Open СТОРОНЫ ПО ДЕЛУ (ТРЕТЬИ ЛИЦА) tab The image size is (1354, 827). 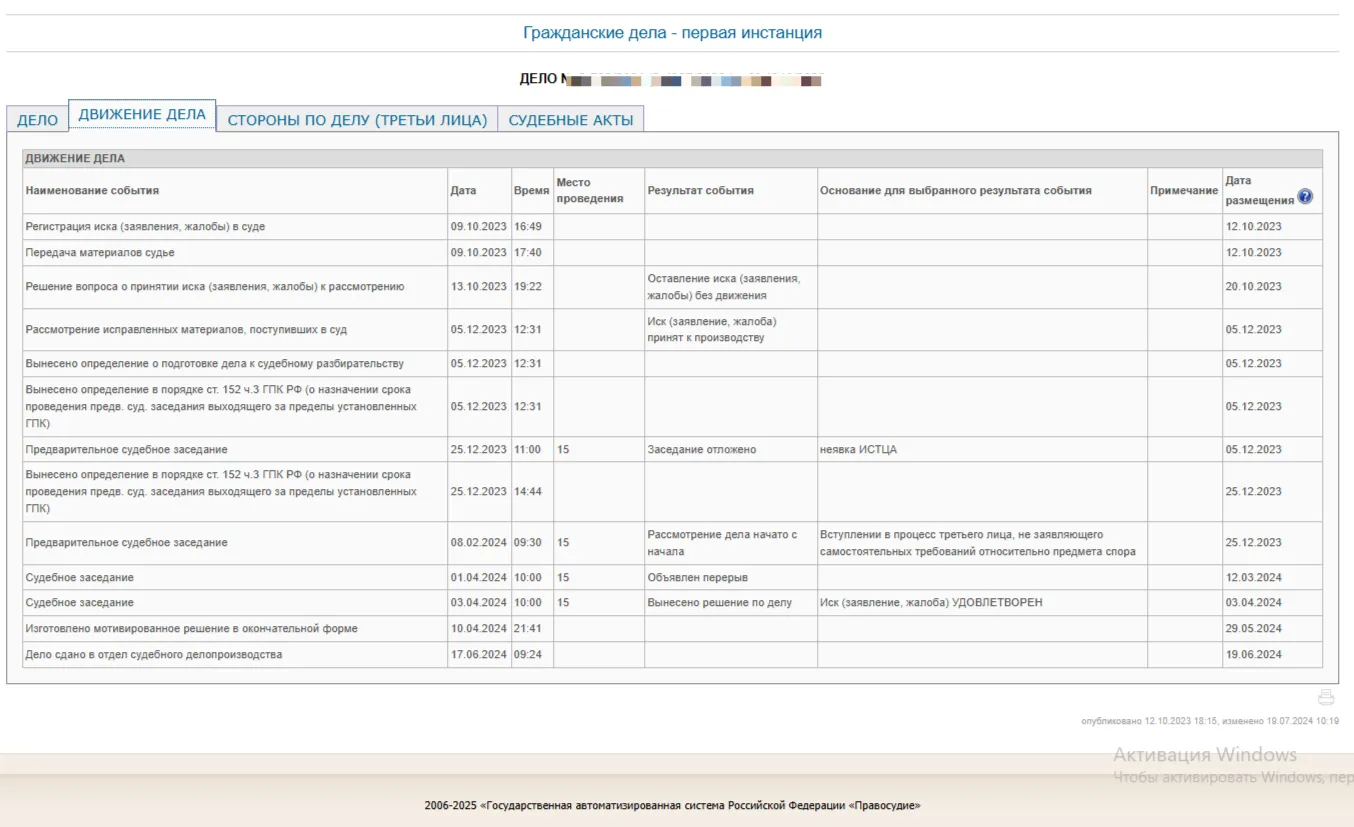pyautogui.click(x=357, y=119)
